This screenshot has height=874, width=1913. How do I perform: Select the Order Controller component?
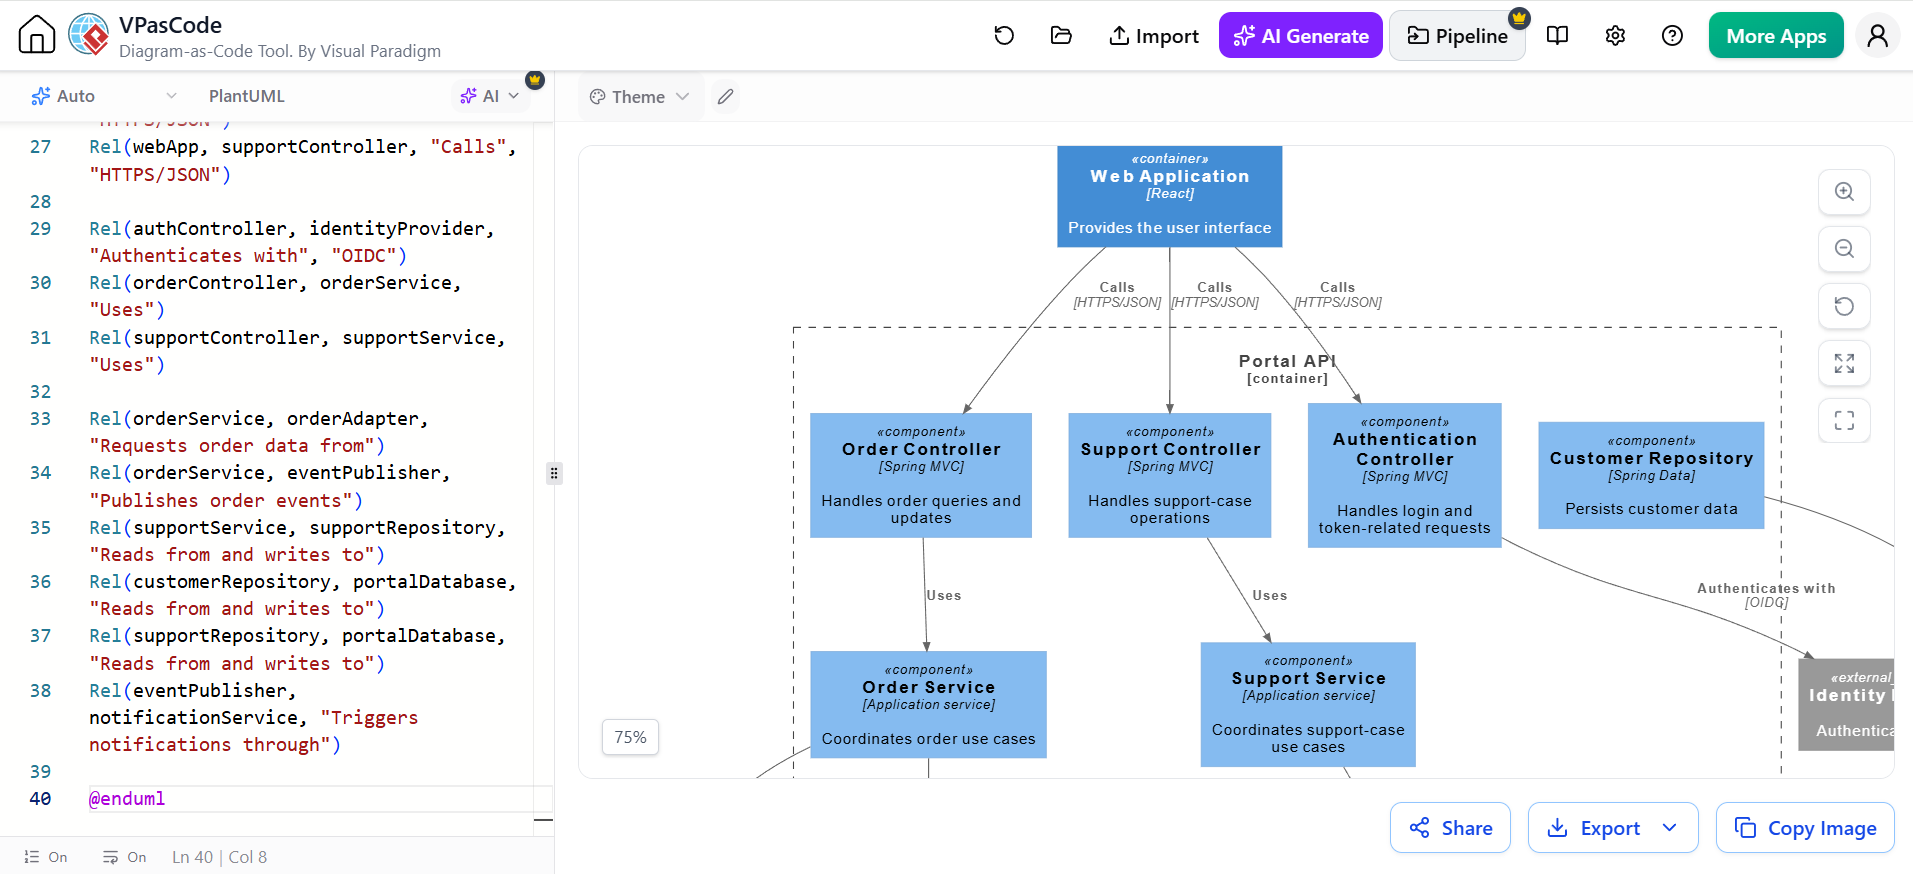(921, 475)
